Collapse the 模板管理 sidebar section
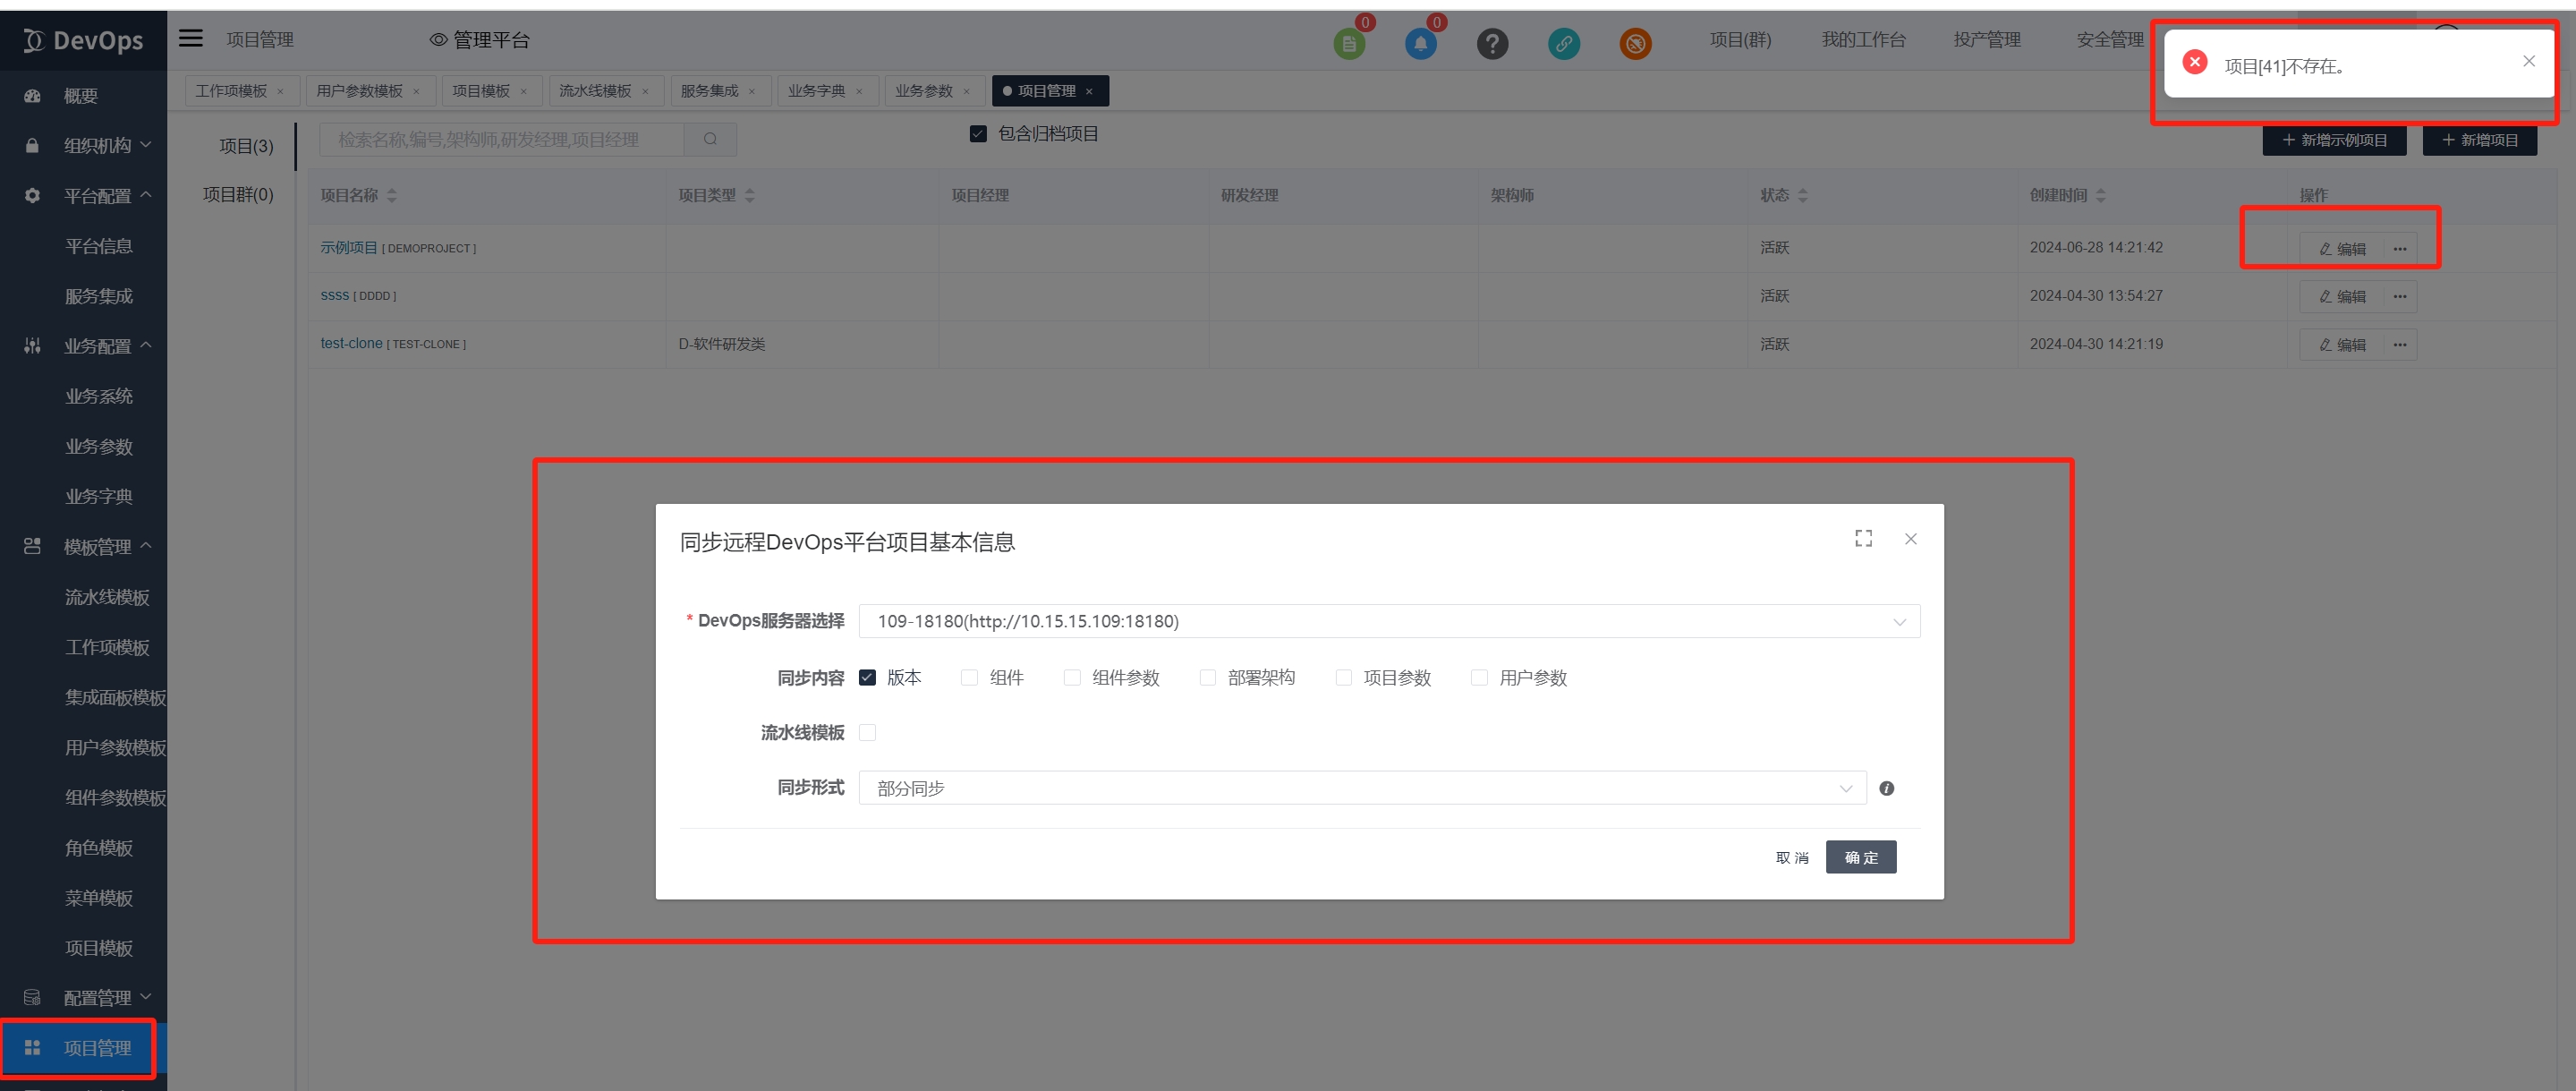The image size is (2576, 1091). click(x=97, y=547)
